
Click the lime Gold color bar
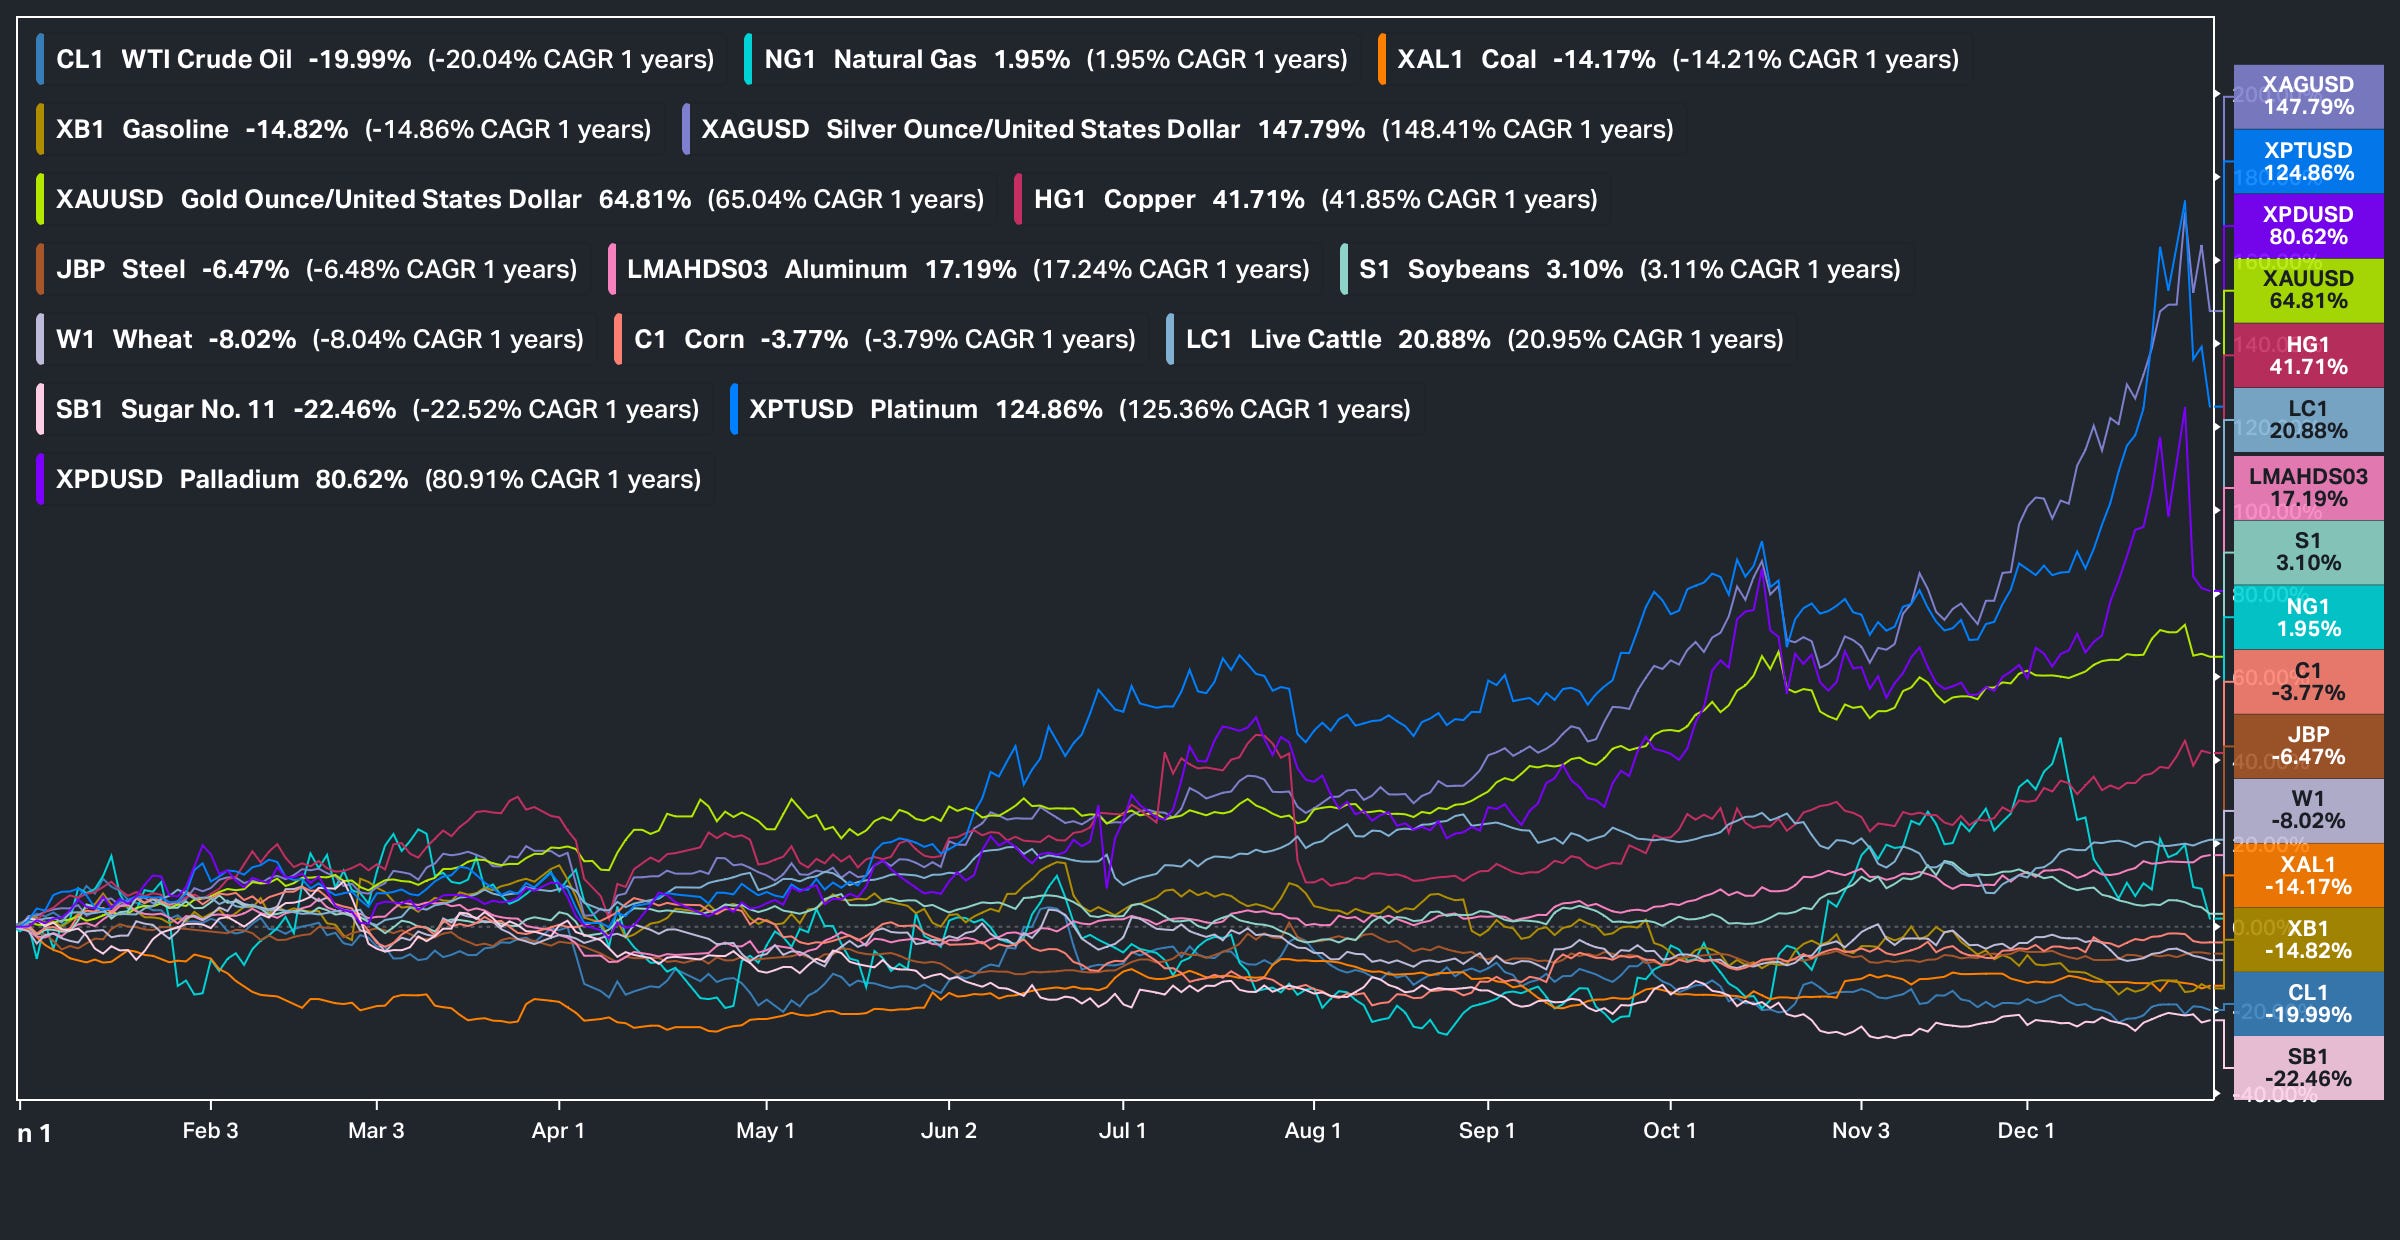pyautogui.click(x=40, y=200)
